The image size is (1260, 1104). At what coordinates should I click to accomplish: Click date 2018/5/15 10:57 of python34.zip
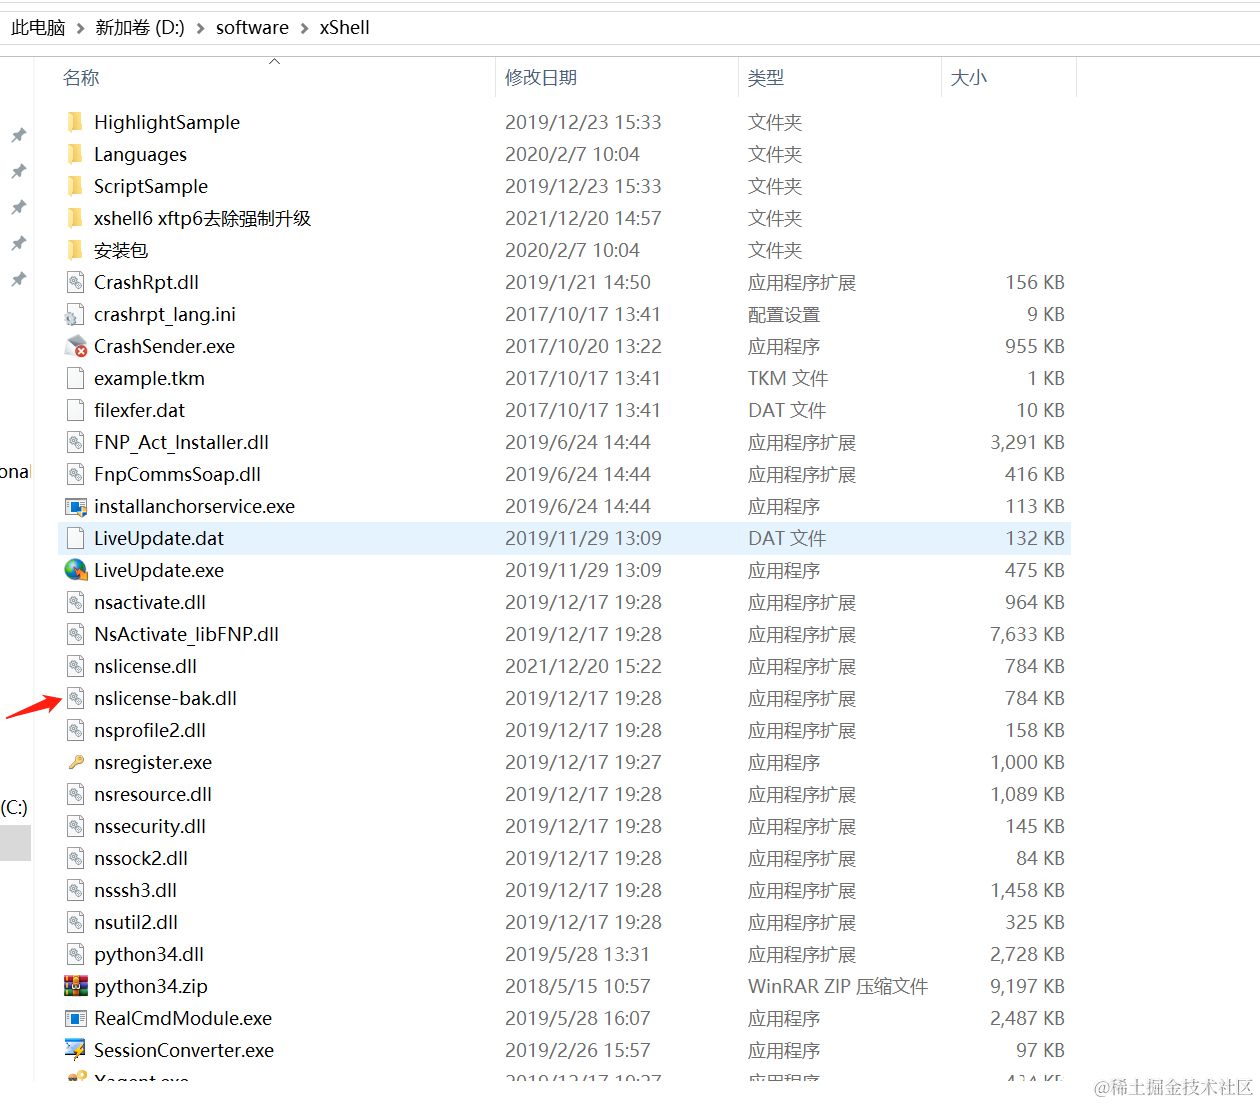click(577, 986)
